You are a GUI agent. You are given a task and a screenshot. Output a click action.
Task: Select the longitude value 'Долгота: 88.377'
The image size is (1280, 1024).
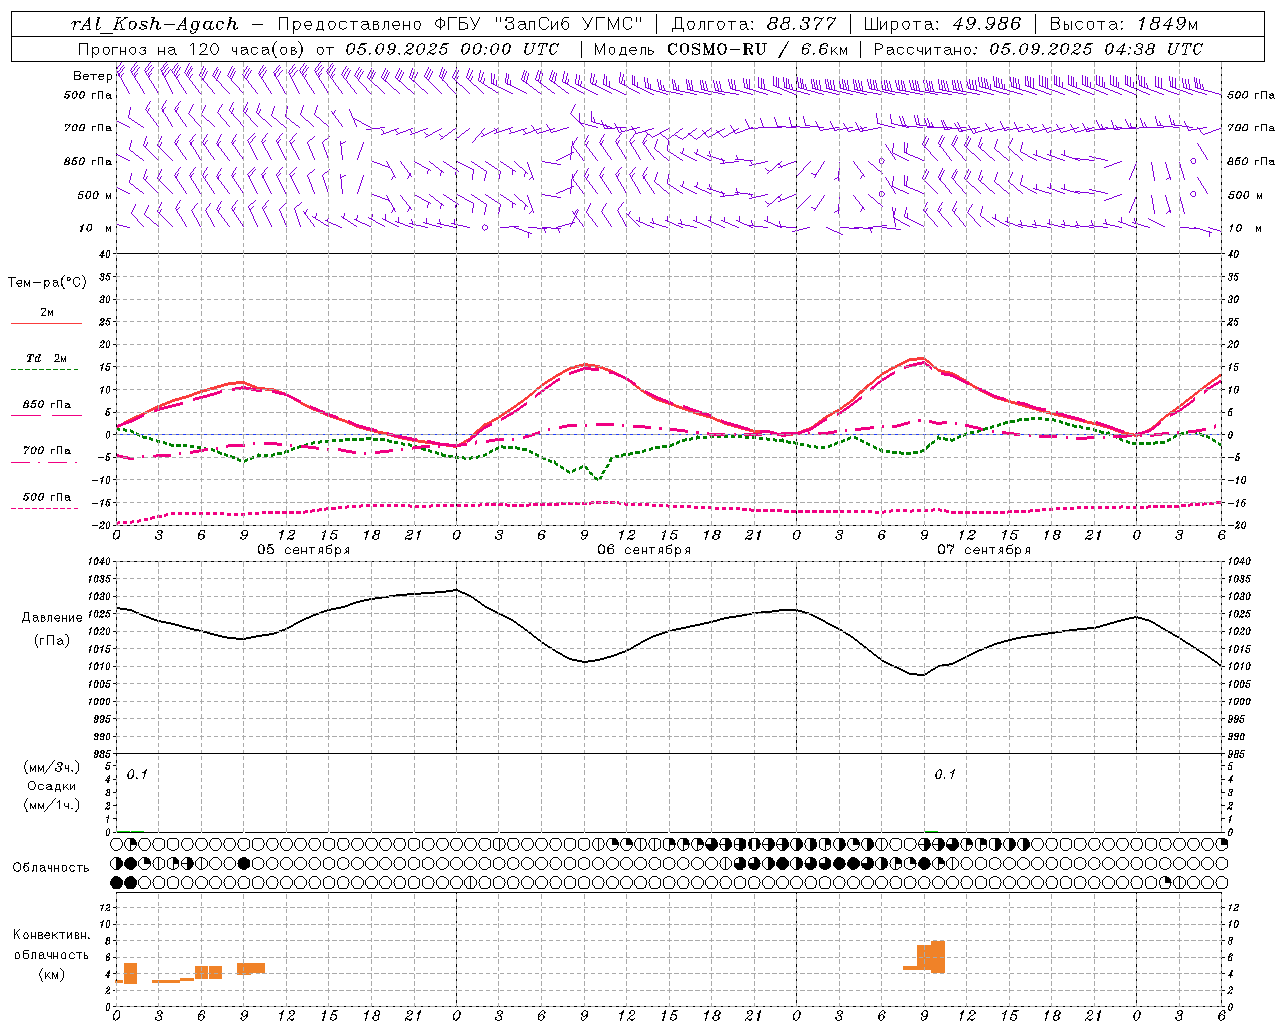tap(754, 24)
